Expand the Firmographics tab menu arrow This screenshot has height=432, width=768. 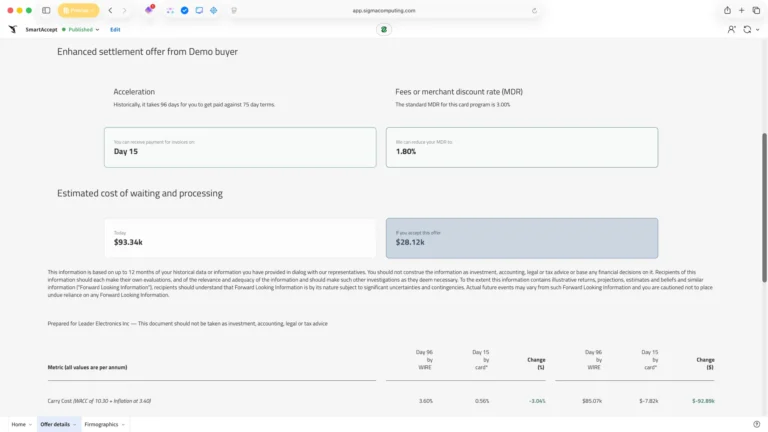(x=123, y=424)
